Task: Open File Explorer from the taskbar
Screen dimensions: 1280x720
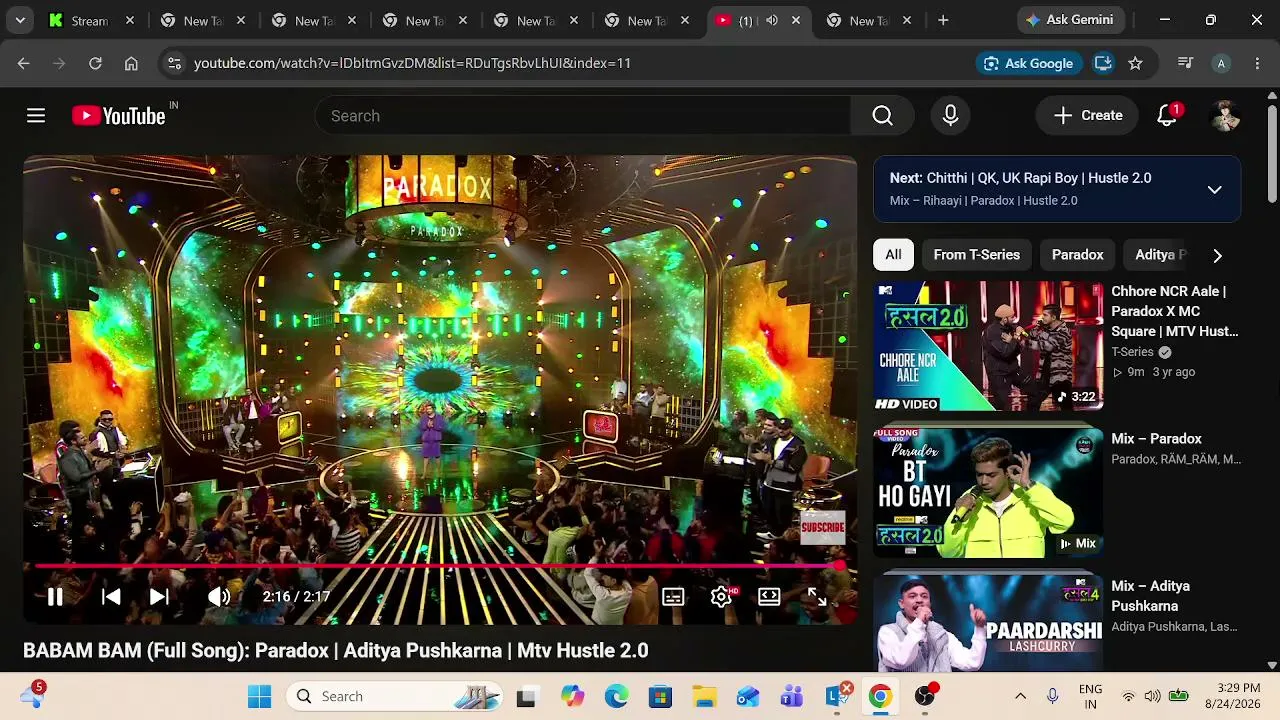Action: pyautogui.click(x=704, y=696)
